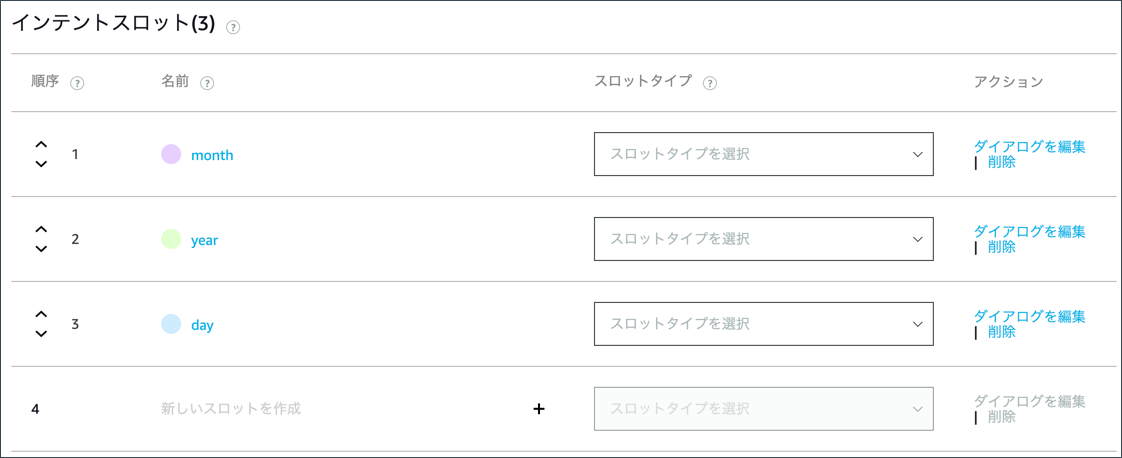Click ダイアログを編集 for the month slot

click(1029, 147)
